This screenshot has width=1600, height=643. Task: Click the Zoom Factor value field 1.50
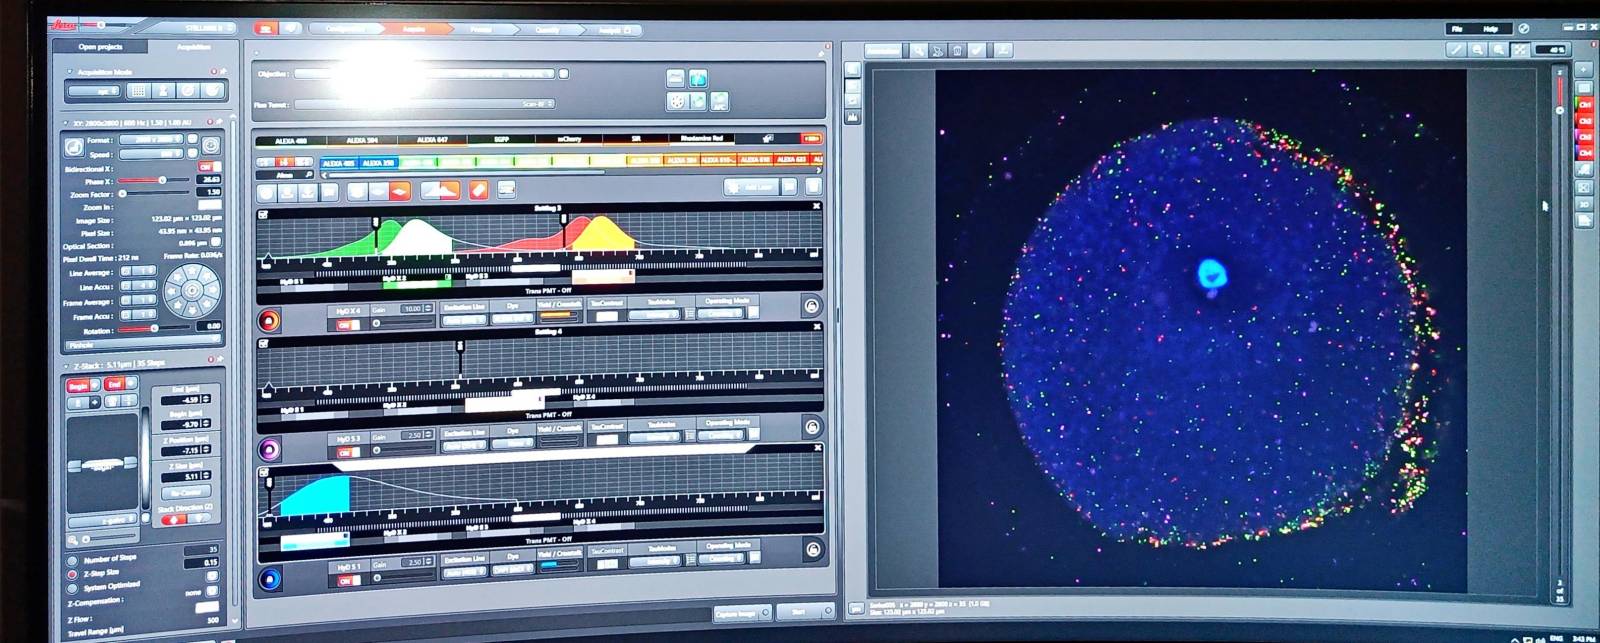[x=210, y=192]
